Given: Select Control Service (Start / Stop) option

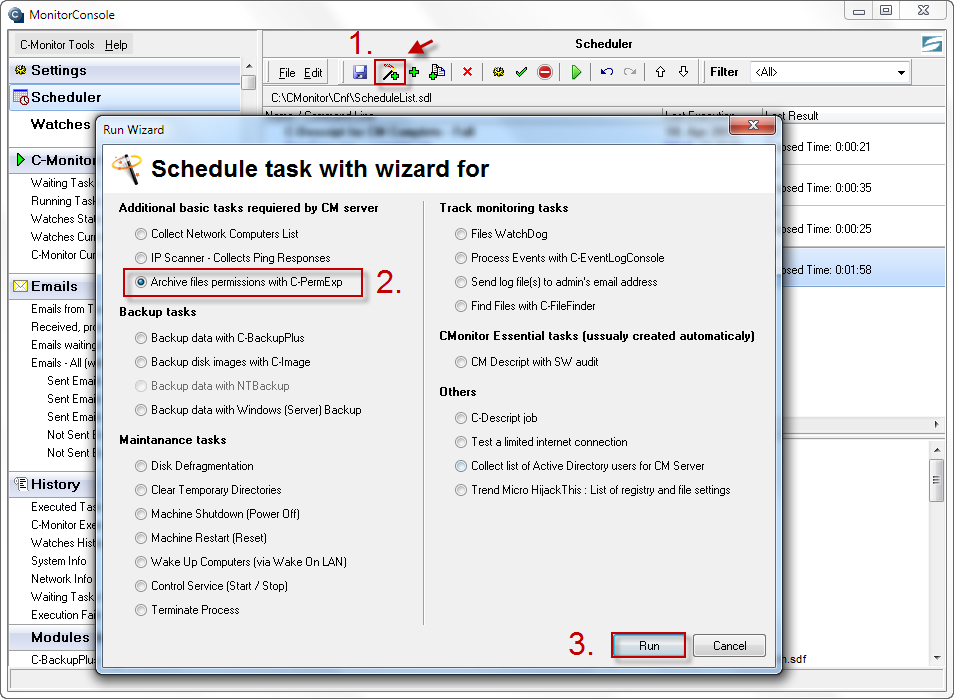Looking at the screenshot, I should coord(212,586).
